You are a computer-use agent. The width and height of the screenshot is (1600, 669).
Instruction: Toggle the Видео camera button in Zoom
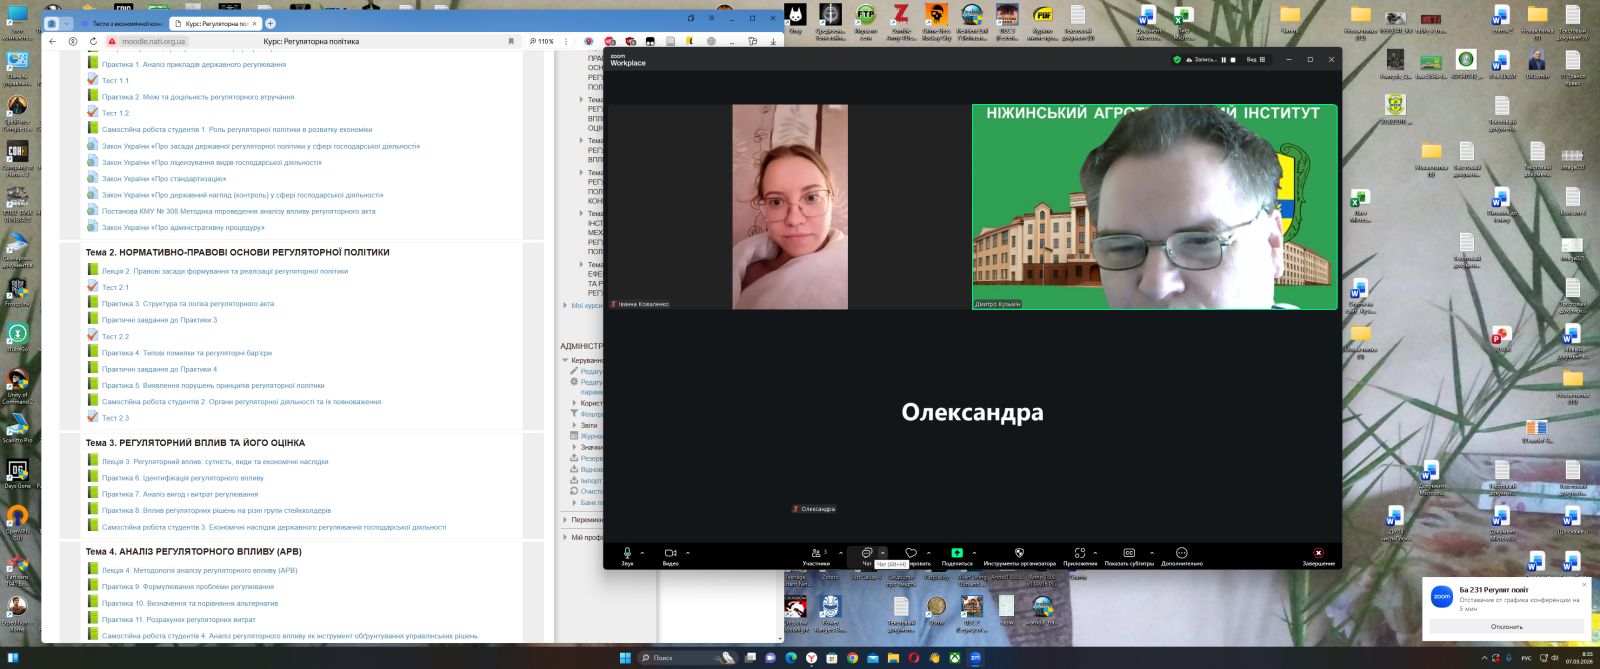point(670,553)
